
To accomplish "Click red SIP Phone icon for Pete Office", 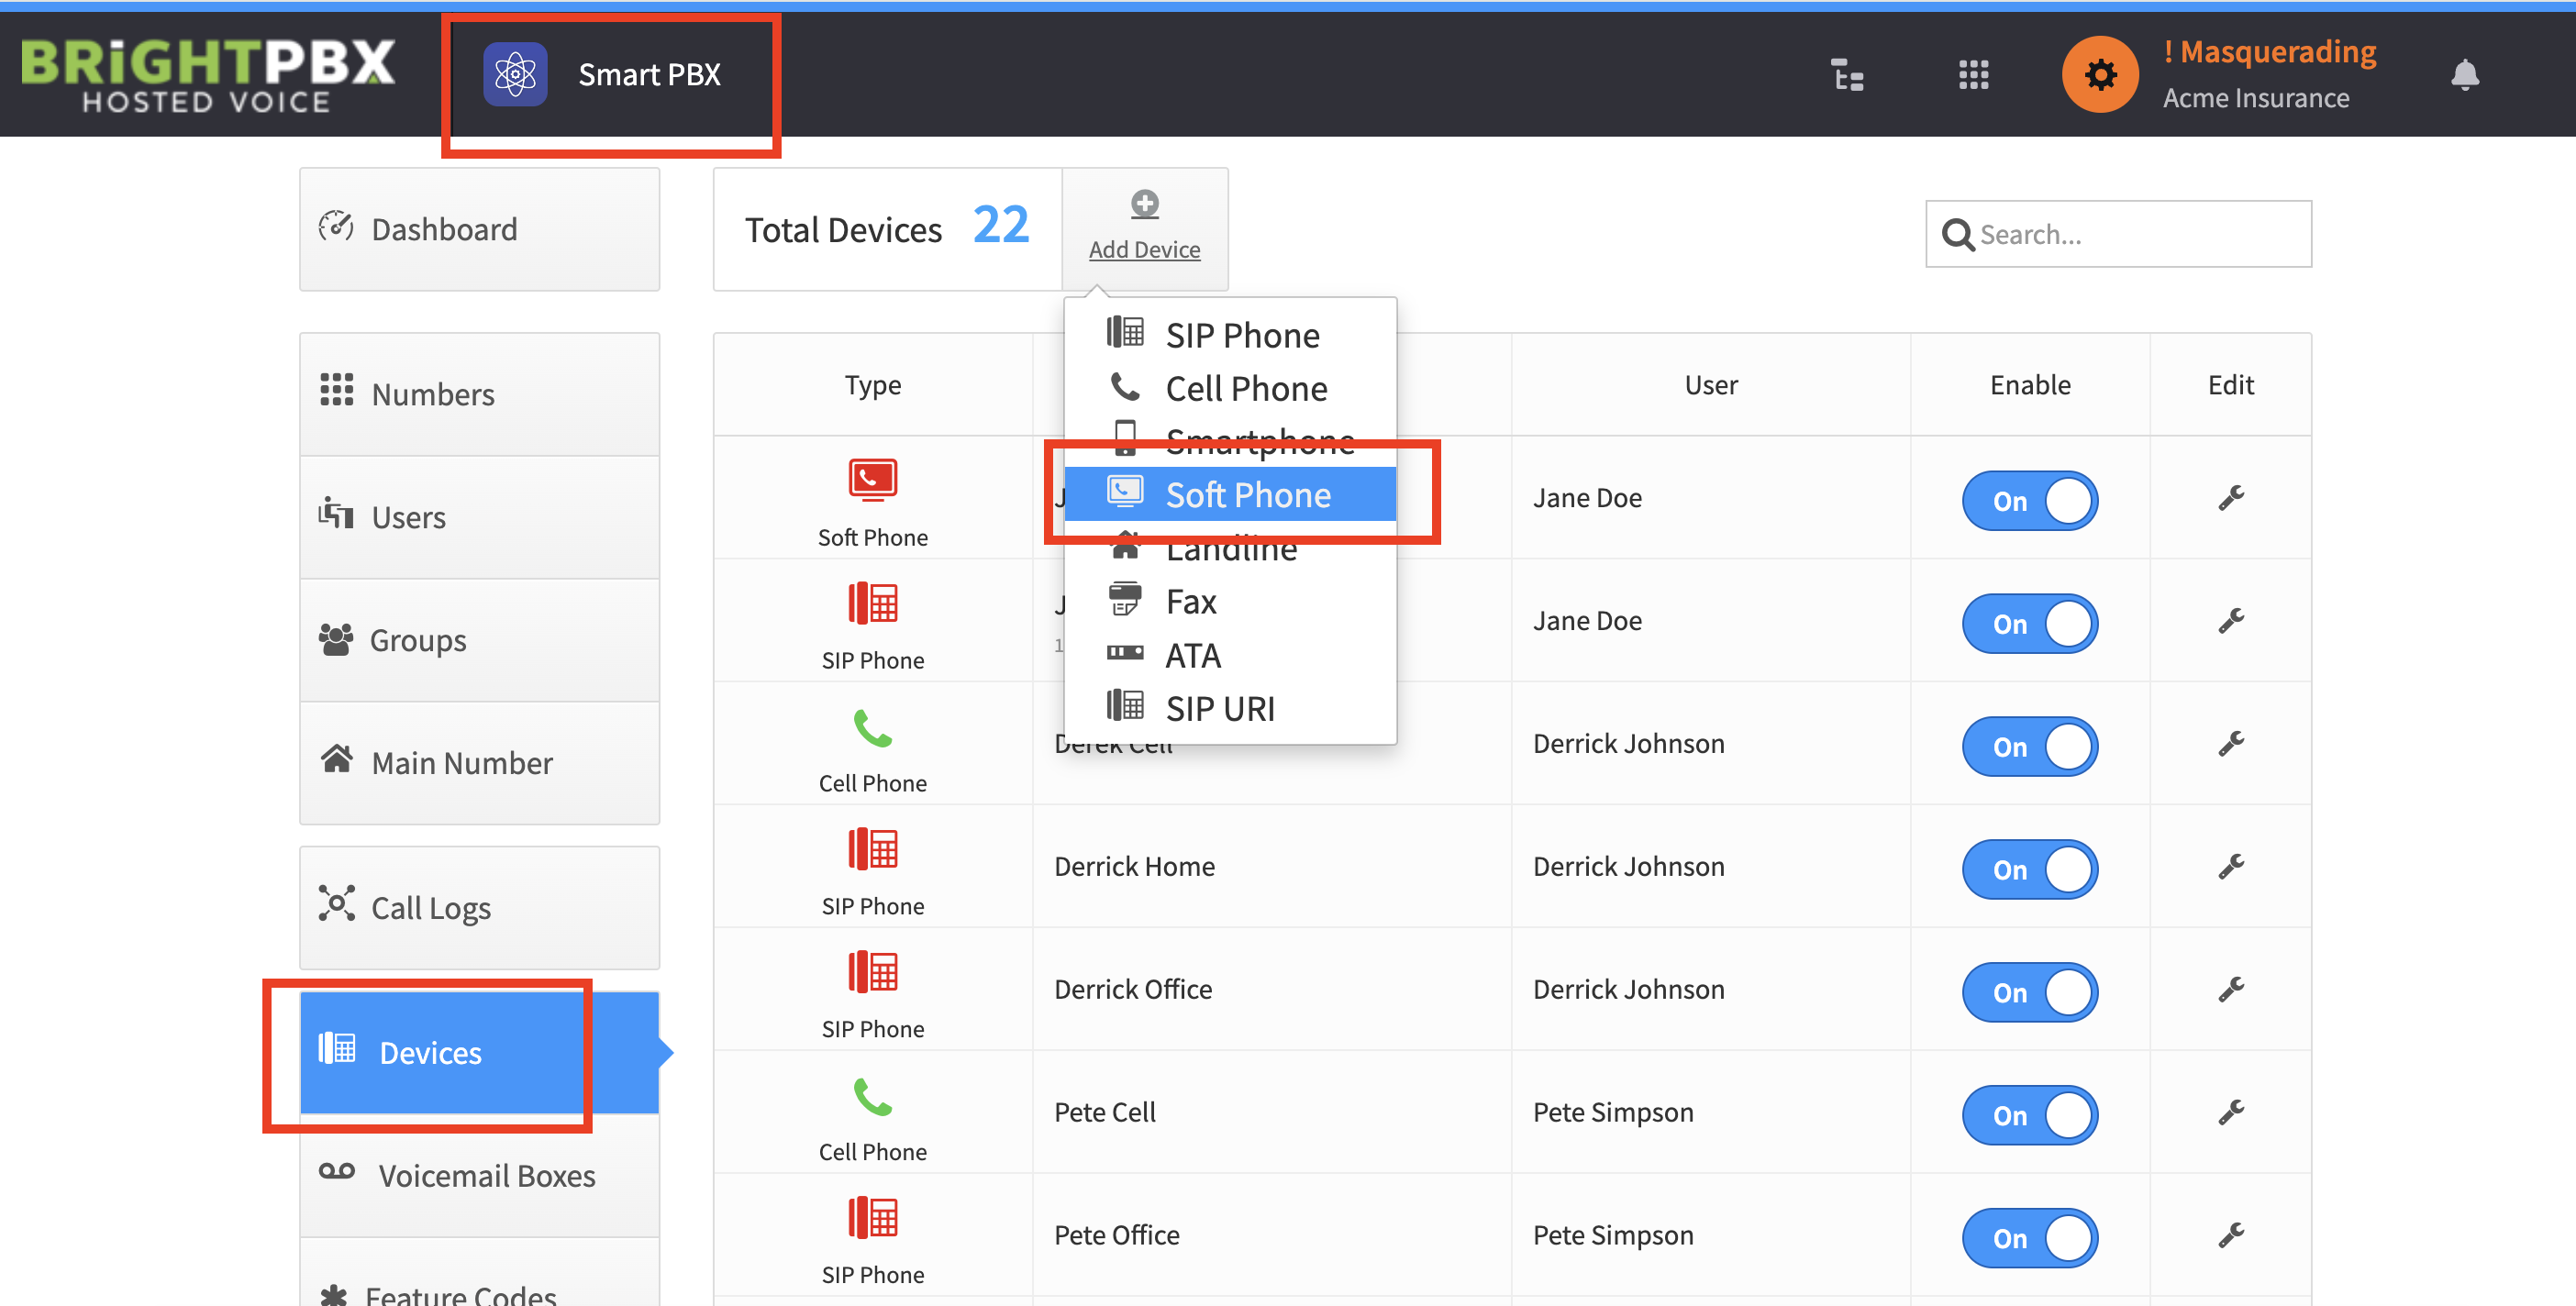I will click(x=872, y=1218).
